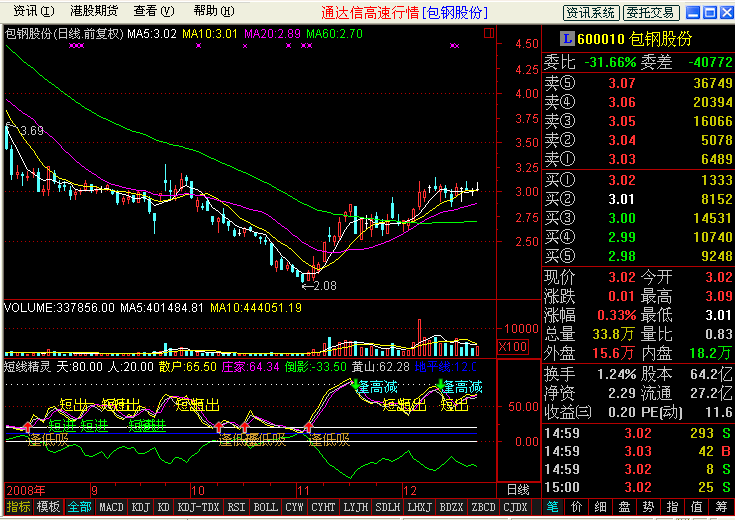
Task: Click the MA60:2.70 legend label
Action: click(334, 34)
